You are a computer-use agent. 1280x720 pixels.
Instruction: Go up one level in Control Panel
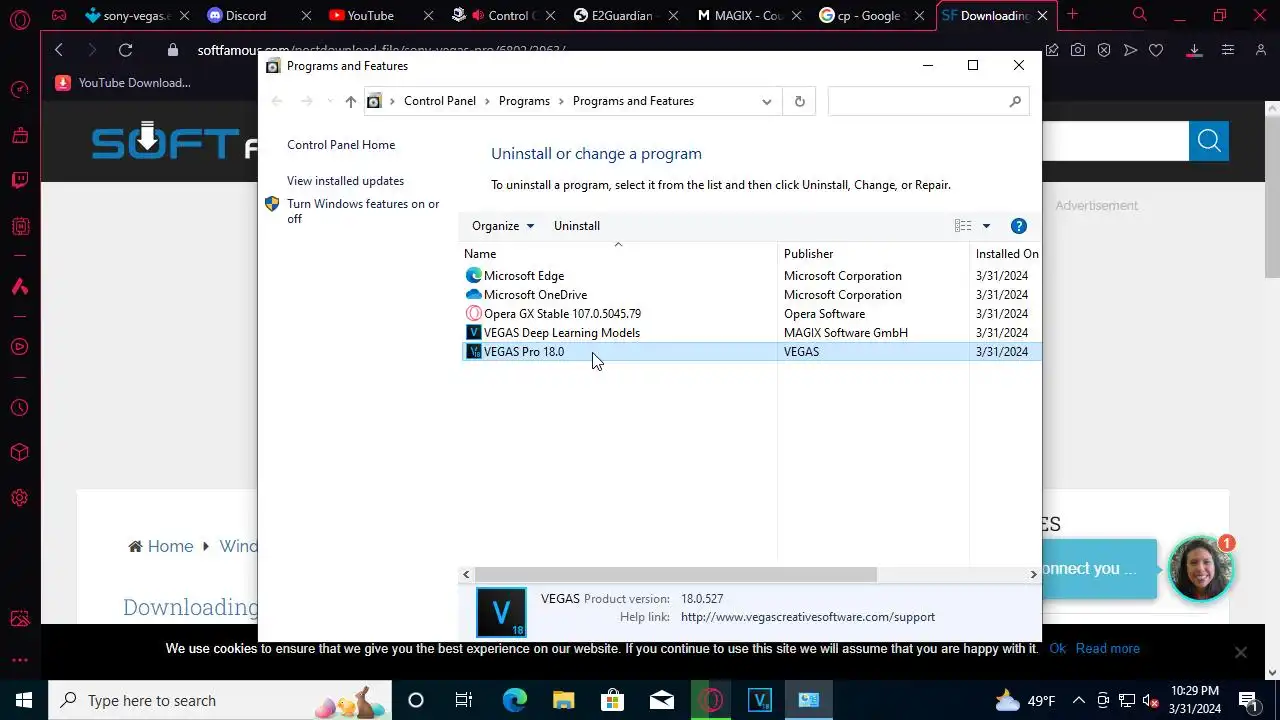tap(350, 101)
